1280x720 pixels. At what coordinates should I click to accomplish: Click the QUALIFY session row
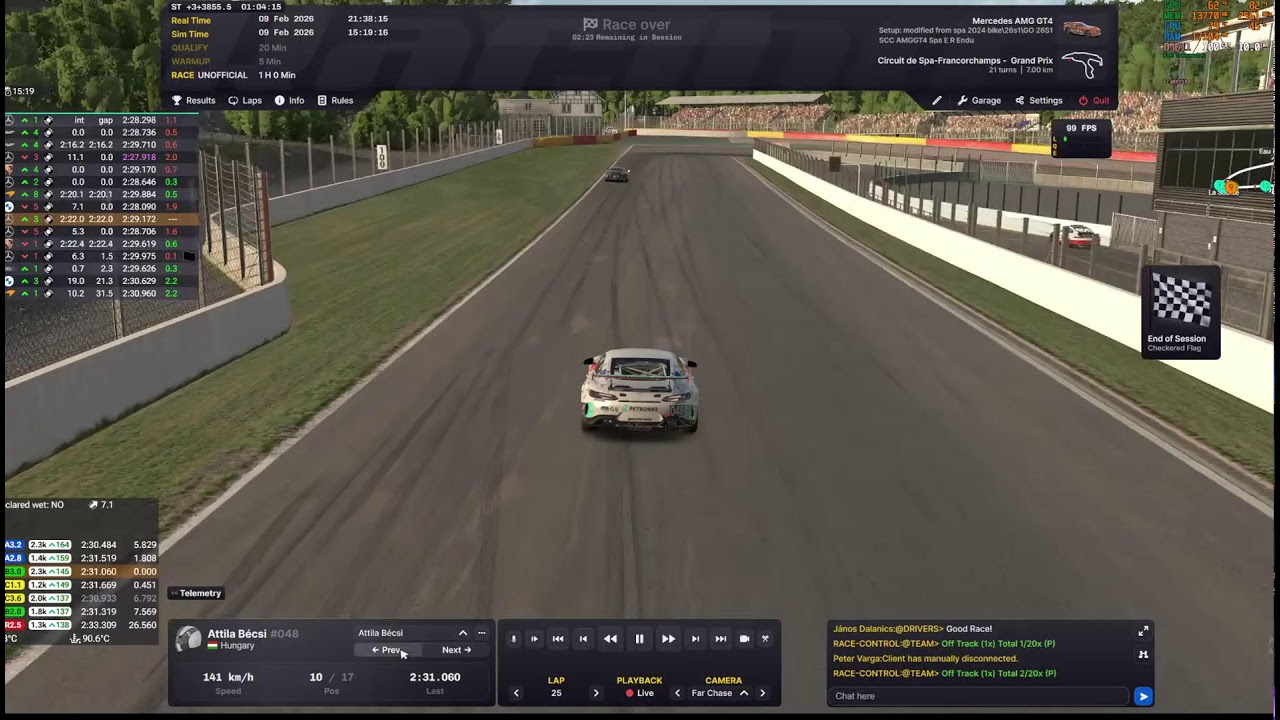coord(230,48)
